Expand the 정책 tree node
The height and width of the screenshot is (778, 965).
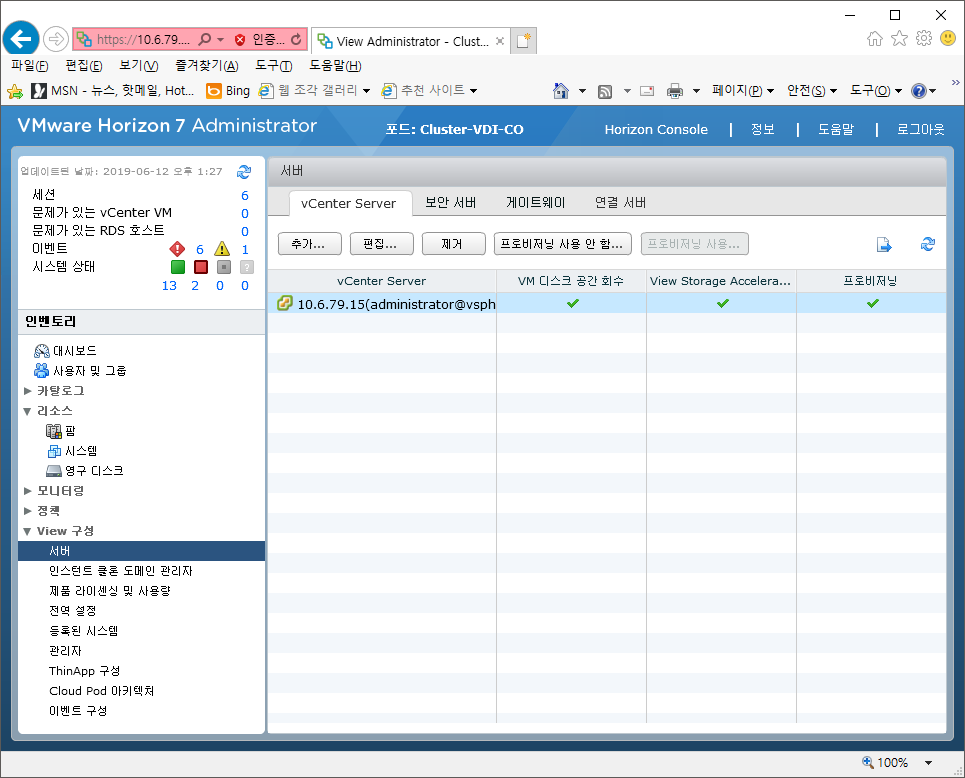[x=28, y=511]
